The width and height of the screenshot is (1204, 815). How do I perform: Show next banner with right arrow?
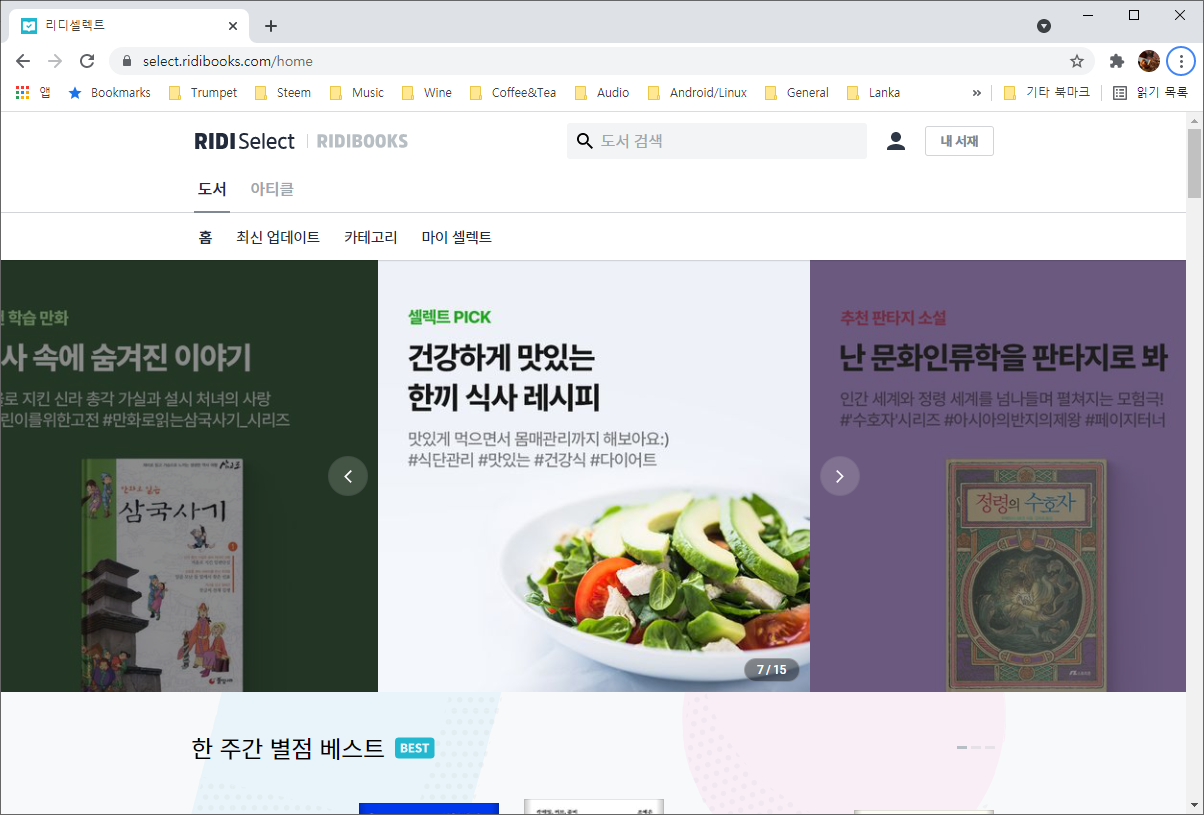840,476
